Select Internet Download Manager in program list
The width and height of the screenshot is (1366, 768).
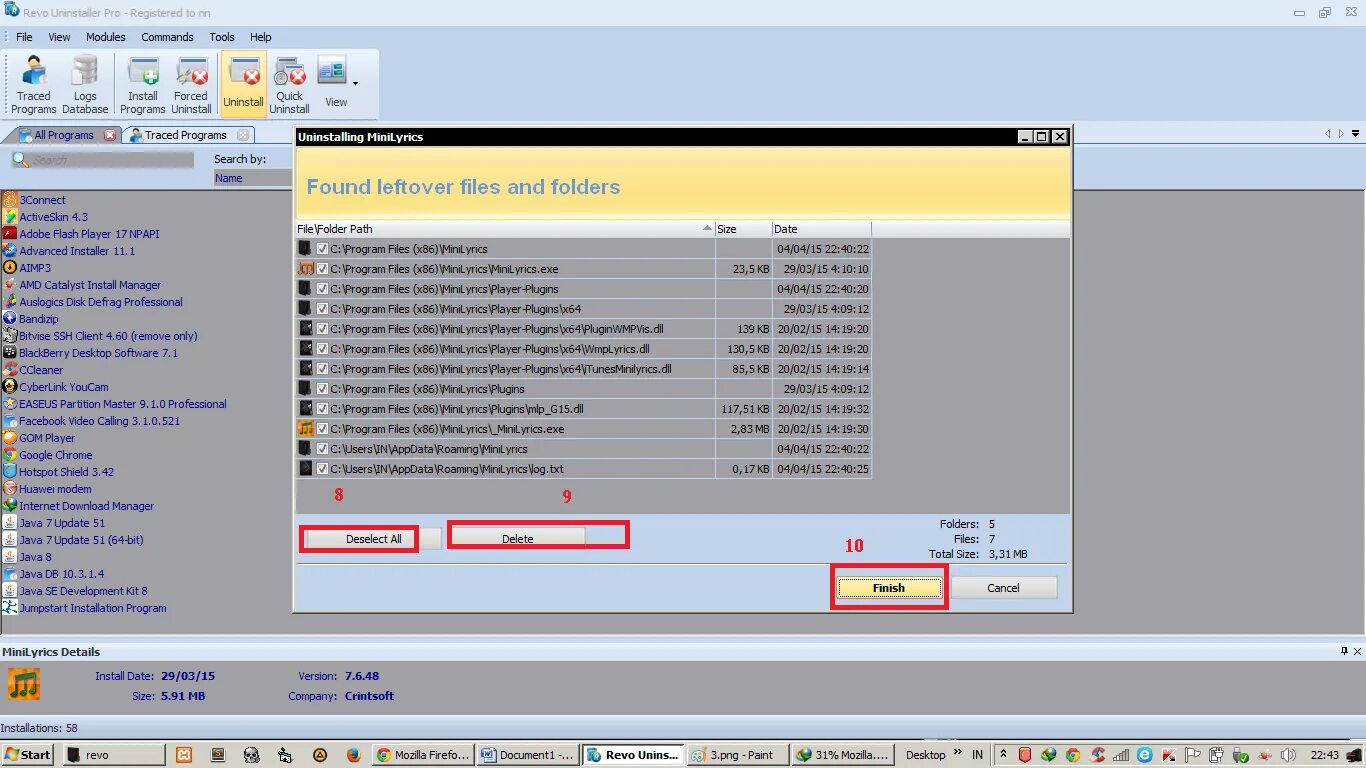point(86,506)
